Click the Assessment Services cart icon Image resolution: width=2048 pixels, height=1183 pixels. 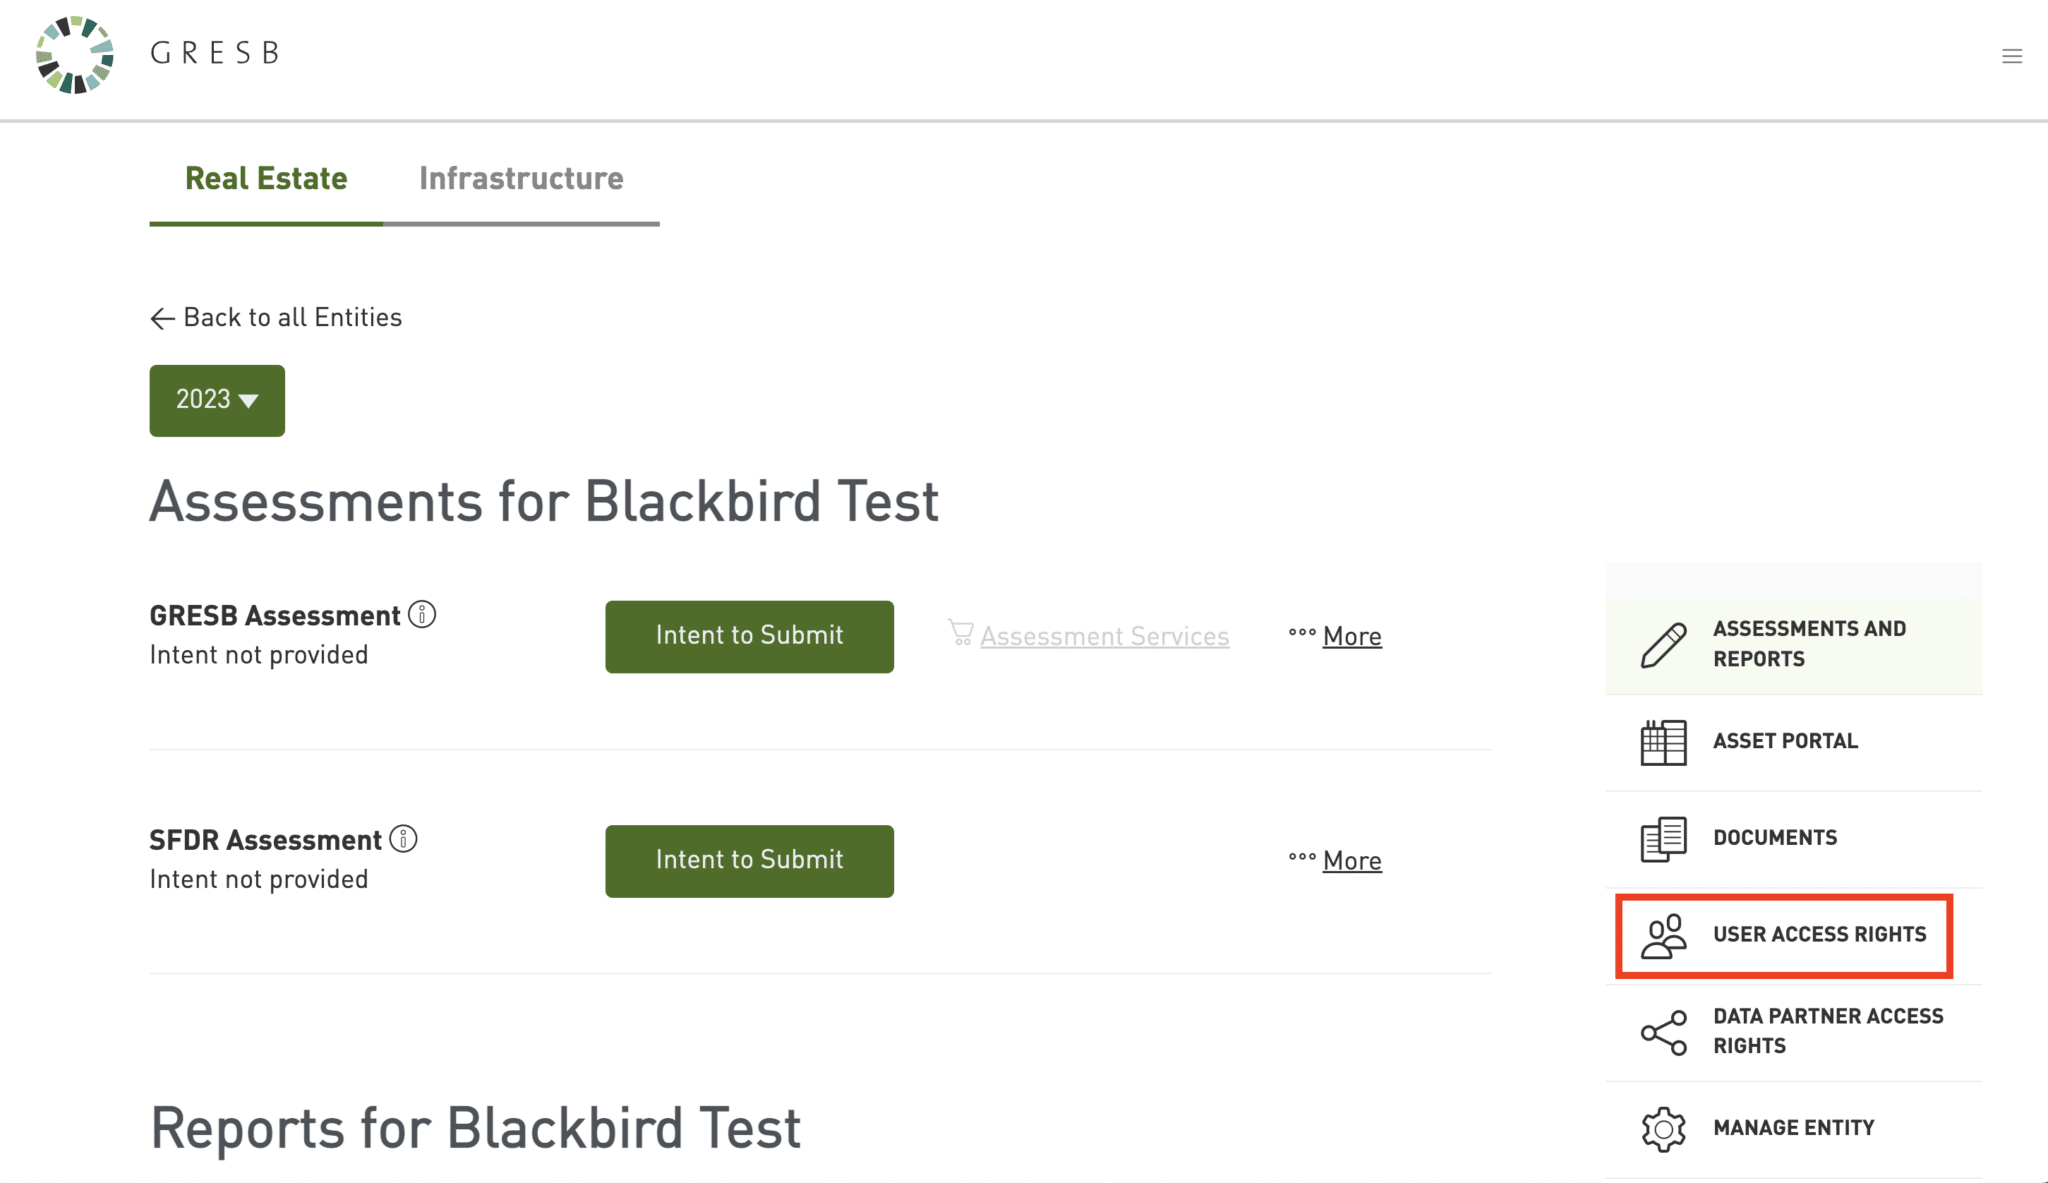(x=961, y=632)
